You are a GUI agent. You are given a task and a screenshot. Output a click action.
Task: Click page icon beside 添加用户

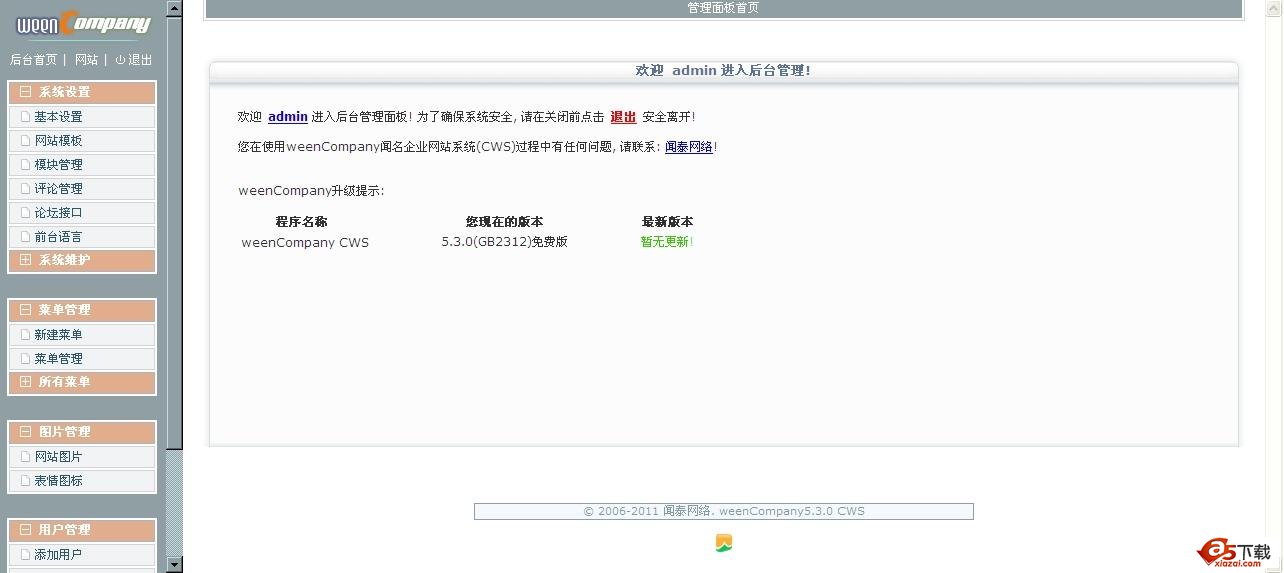(25, 555)
